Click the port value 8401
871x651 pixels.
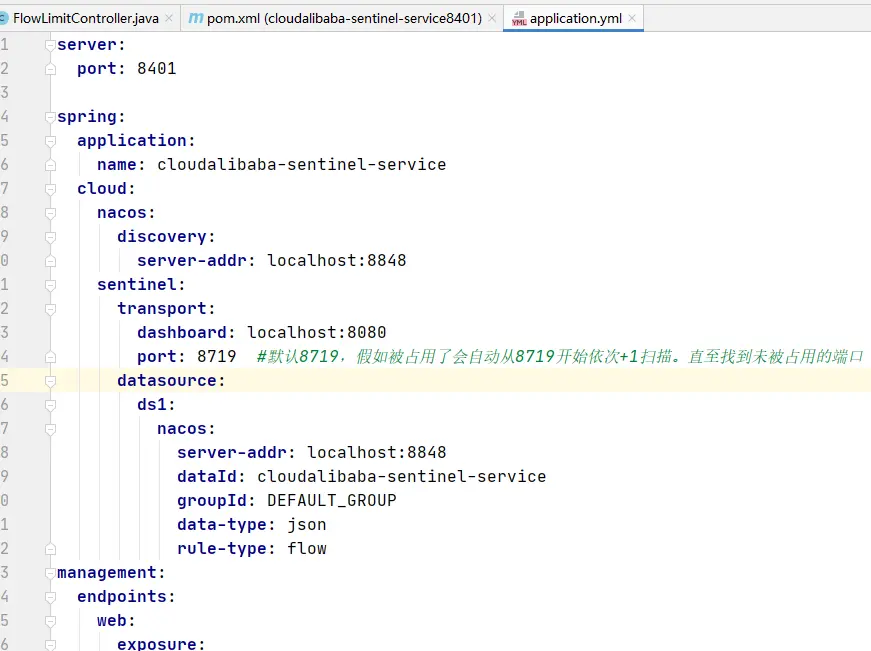pyautogui.click(x=157, y=68)
